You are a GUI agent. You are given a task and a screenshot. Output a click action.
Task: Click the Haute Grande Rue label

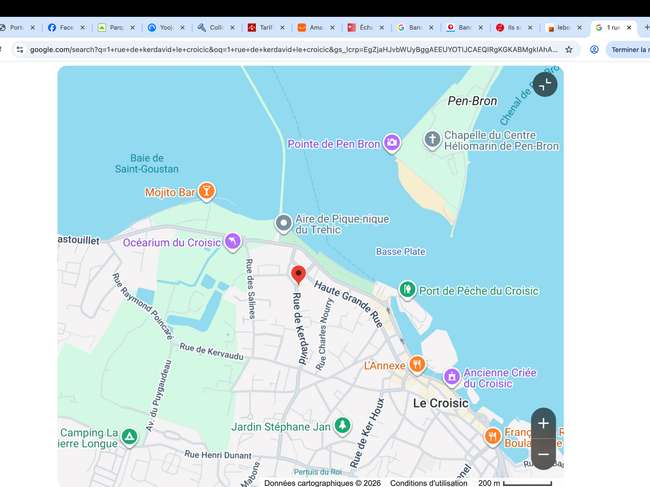[349, 303]
